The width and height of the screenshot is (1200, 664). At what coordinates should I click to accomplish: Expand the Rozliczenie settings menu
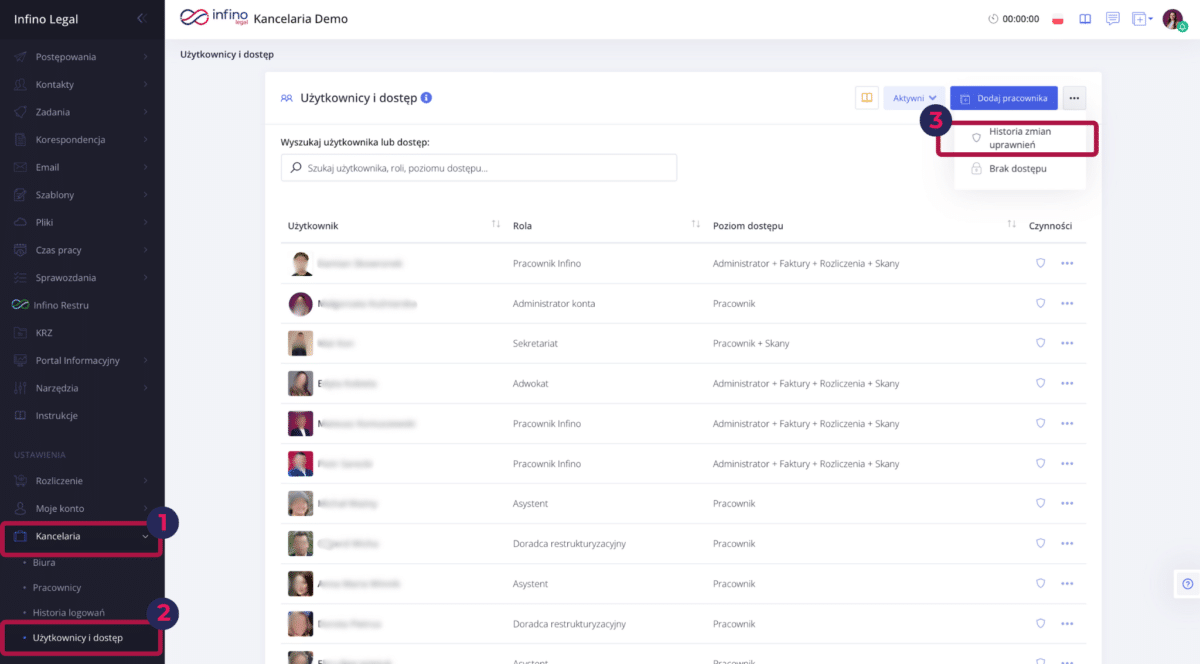coord(82,481)
